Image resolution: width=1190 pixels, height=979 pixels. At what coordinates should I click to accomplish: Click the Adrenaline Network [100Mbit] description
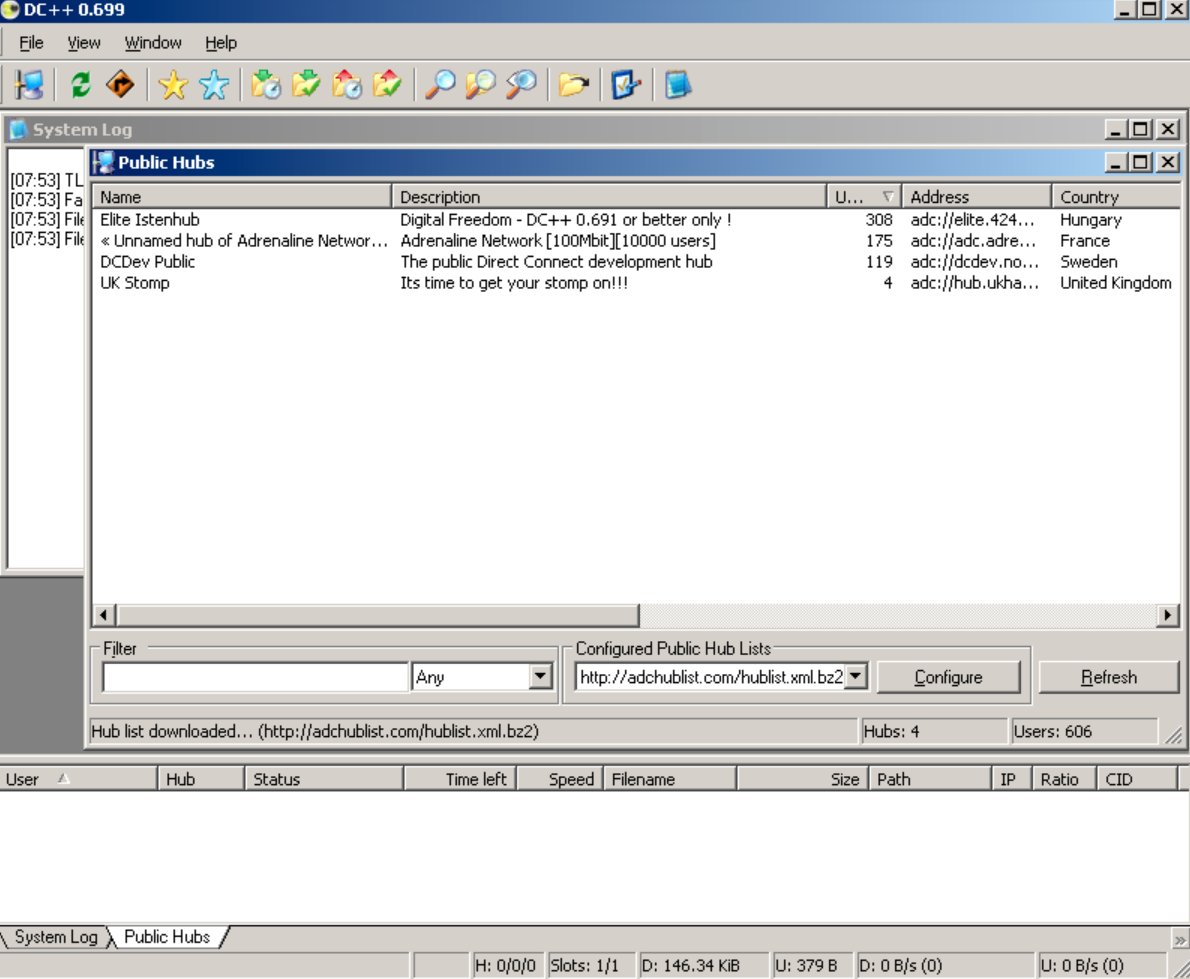(558, 241)
